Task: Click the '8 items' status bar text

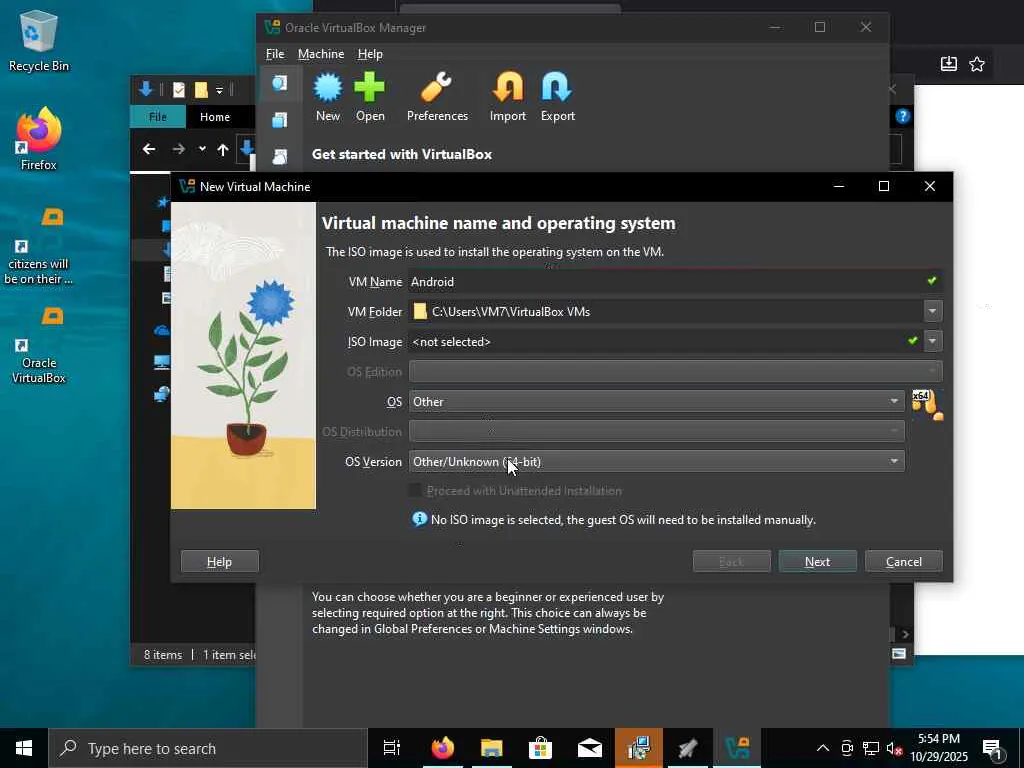Action: click(x=163, y=654)
